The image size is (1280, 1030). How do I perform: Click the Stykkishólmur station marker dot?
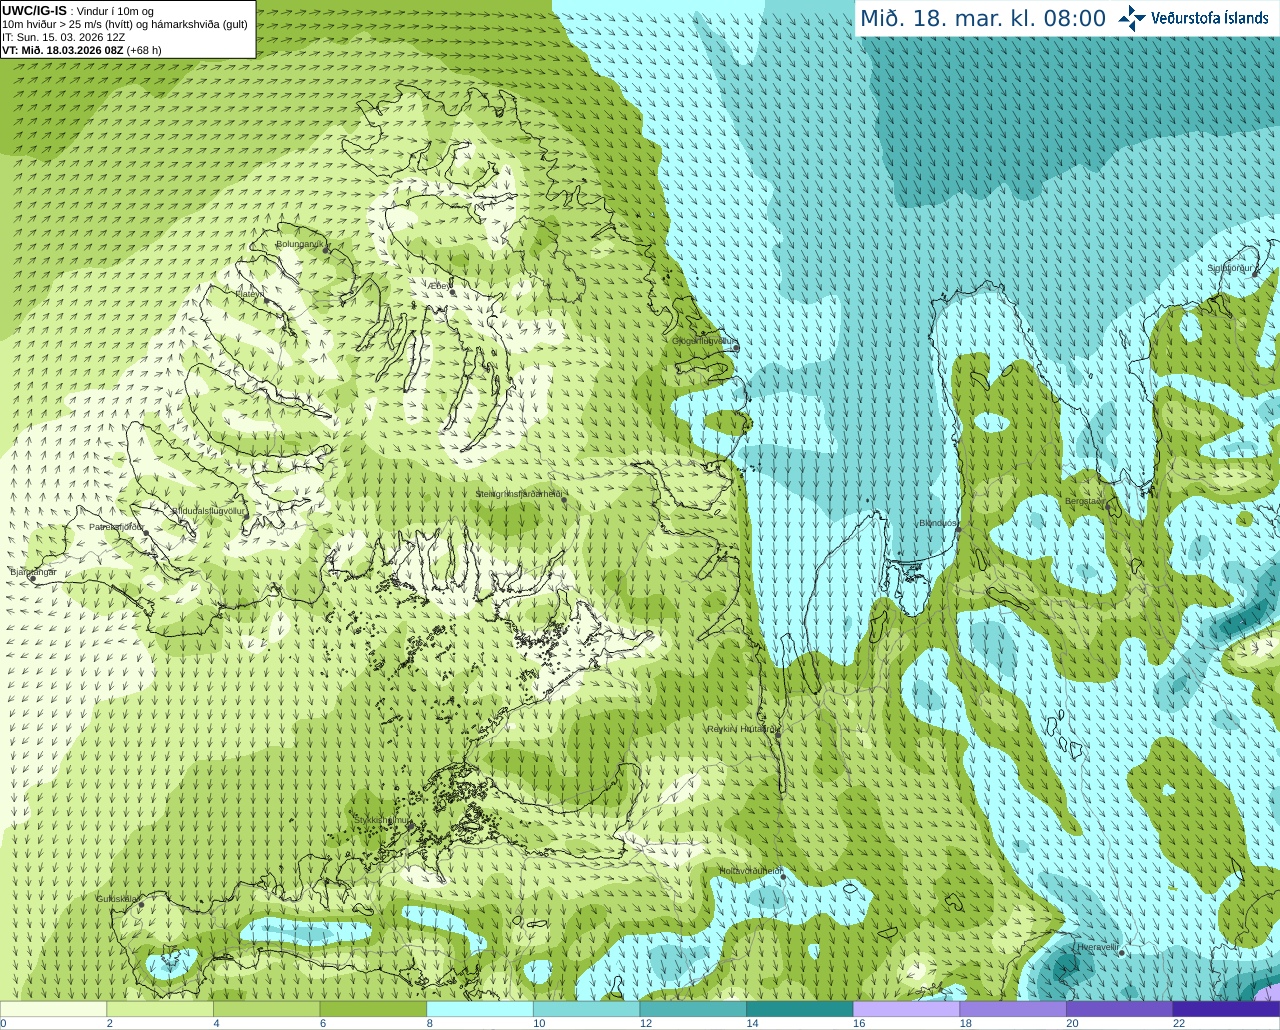410,826
